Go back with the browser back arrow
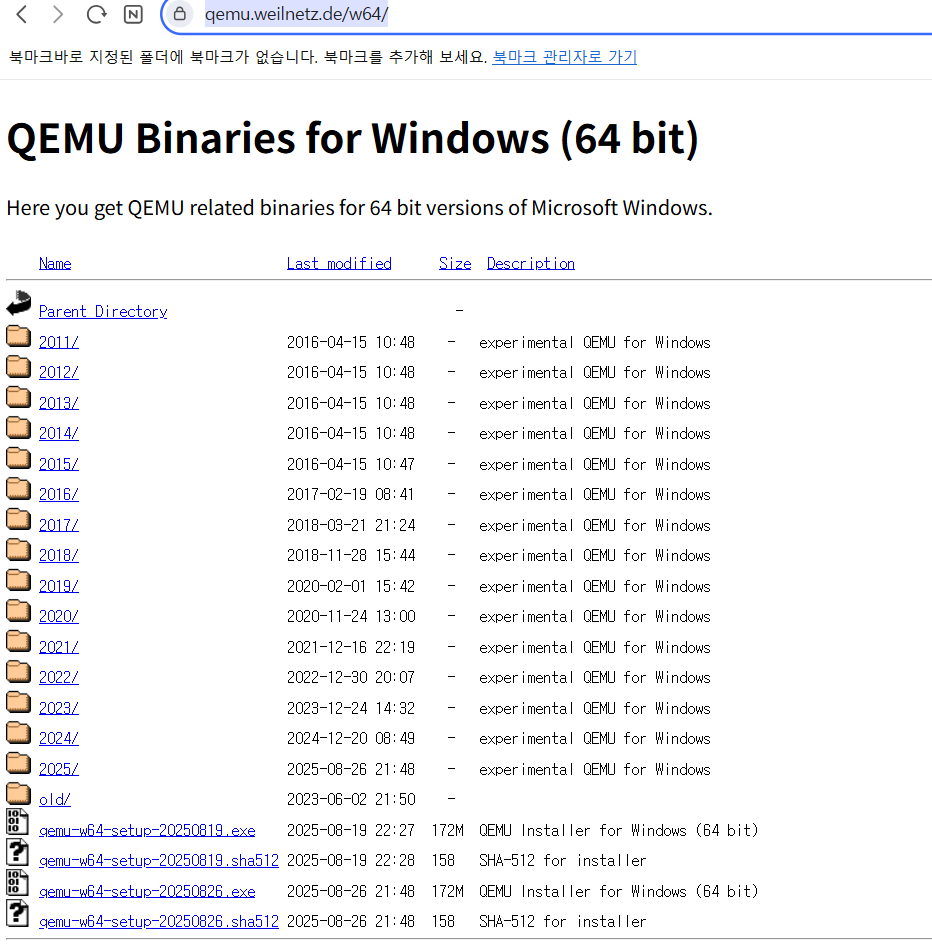The image size is (932, 944). coord(22,14)
